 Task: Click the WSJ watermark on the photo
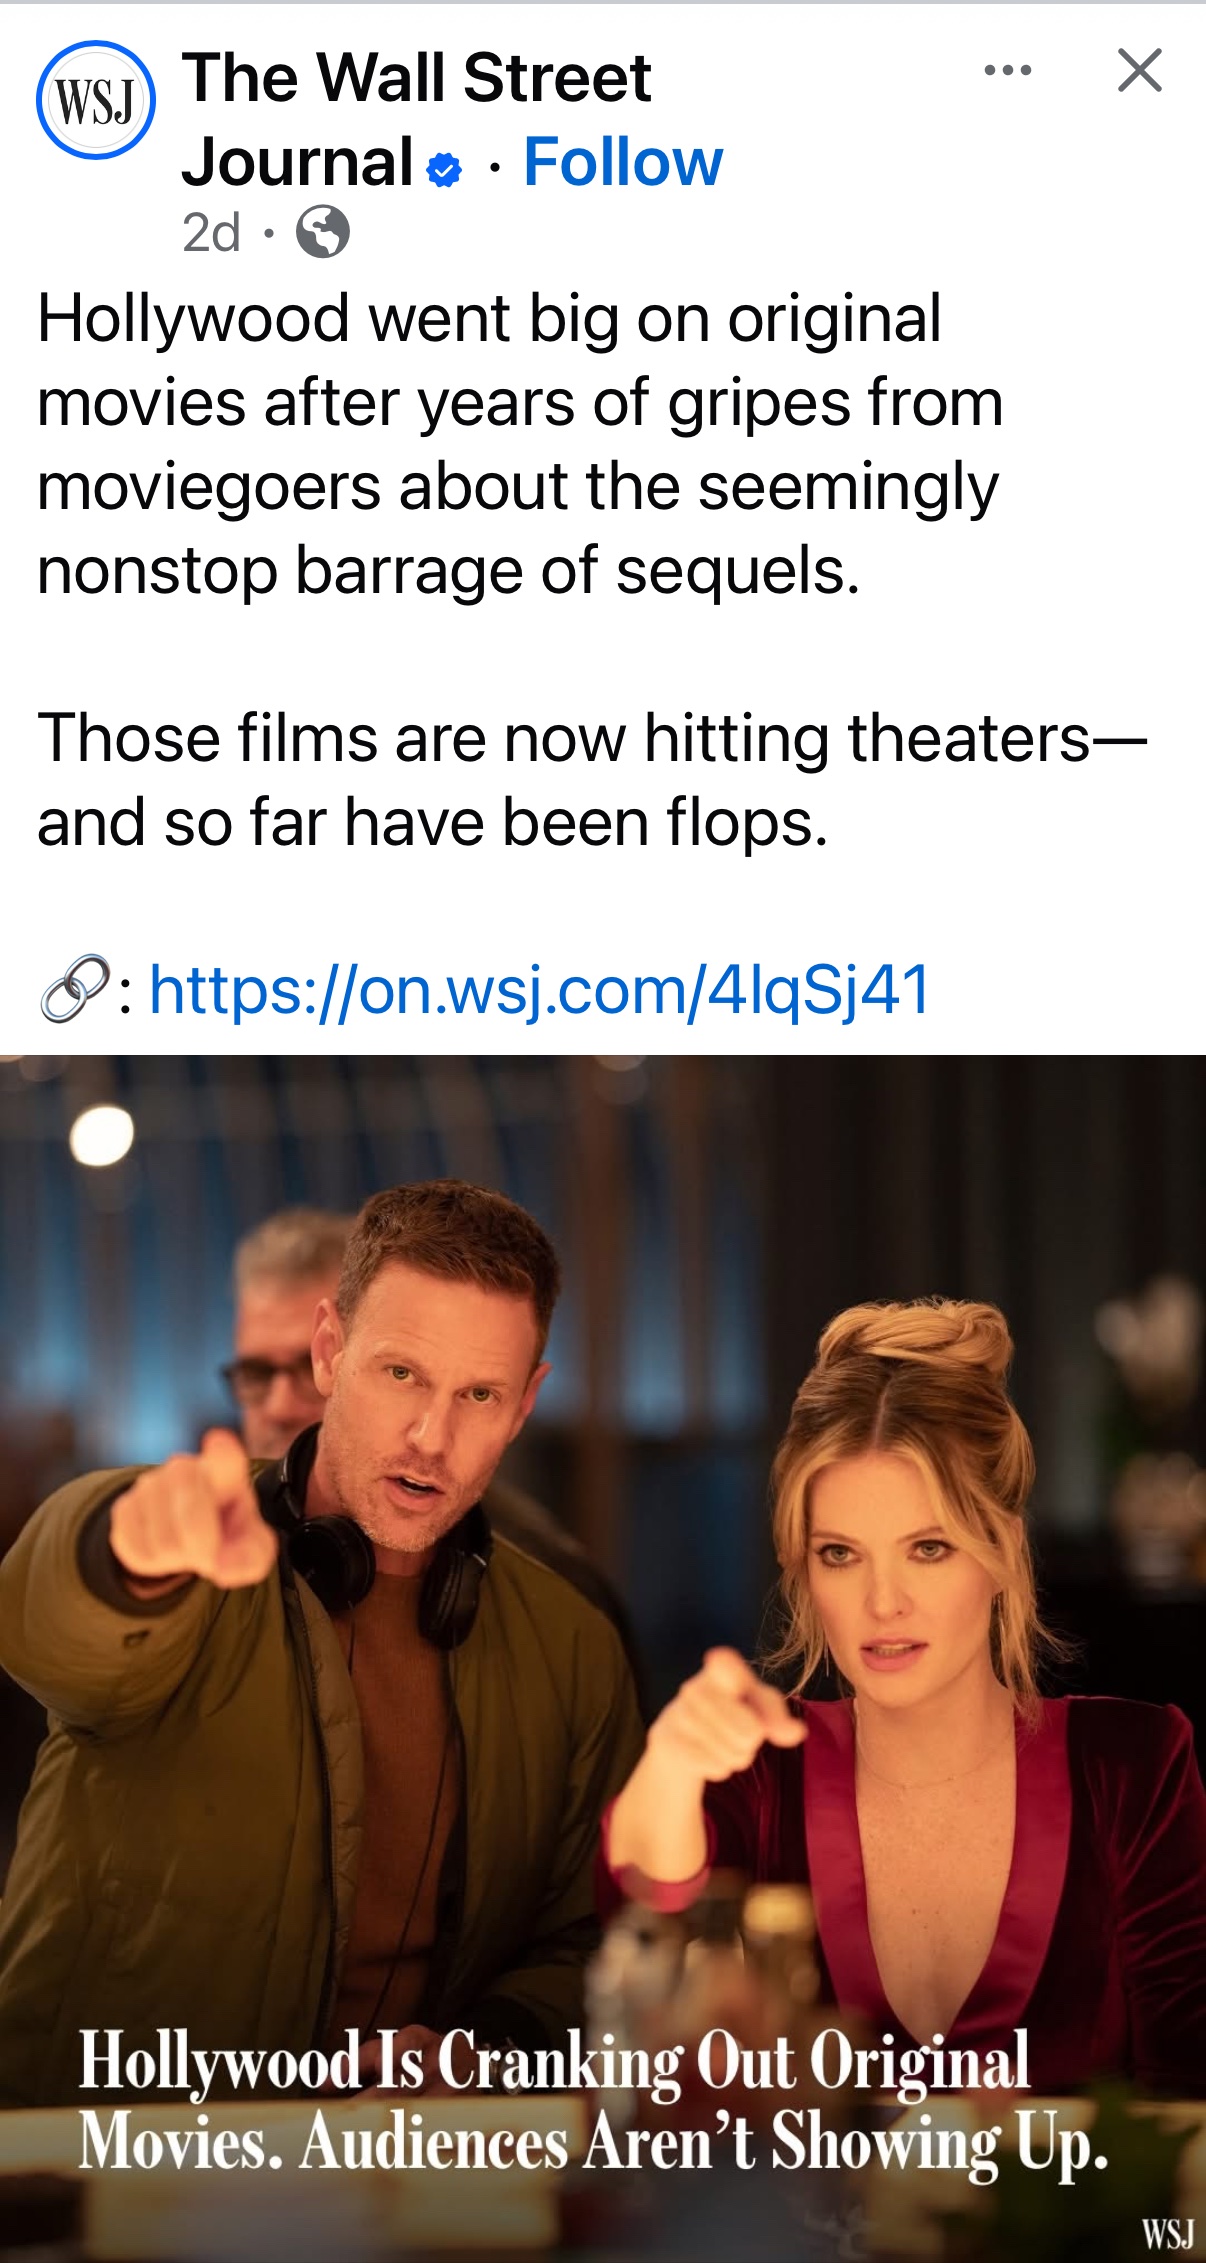click(1168, 2232)
